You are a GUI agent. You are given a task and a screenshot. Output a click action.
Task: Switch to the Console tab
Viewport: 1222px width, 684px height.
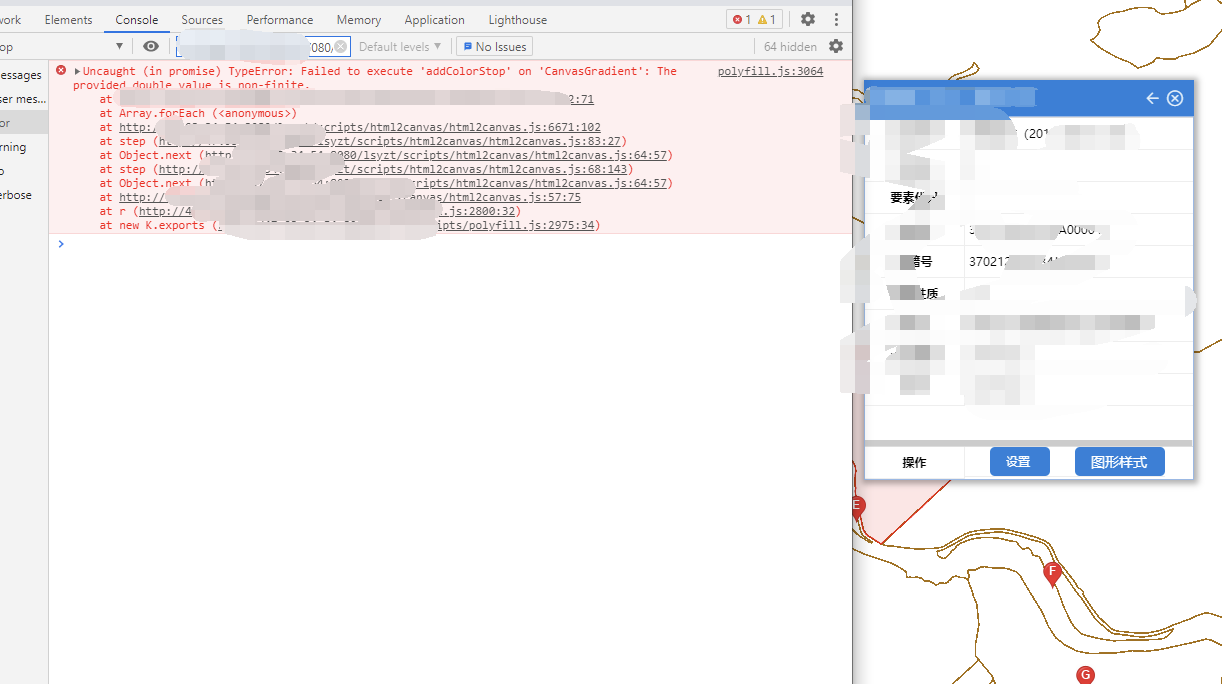[137, 19]
